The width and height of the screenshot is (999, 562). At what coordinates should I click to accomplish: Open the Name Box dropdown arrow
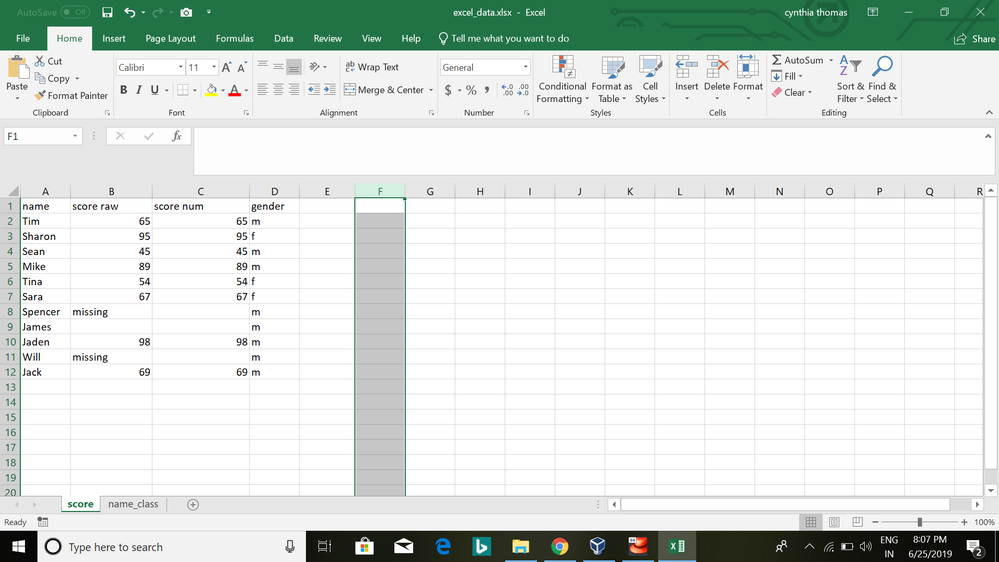75,136
